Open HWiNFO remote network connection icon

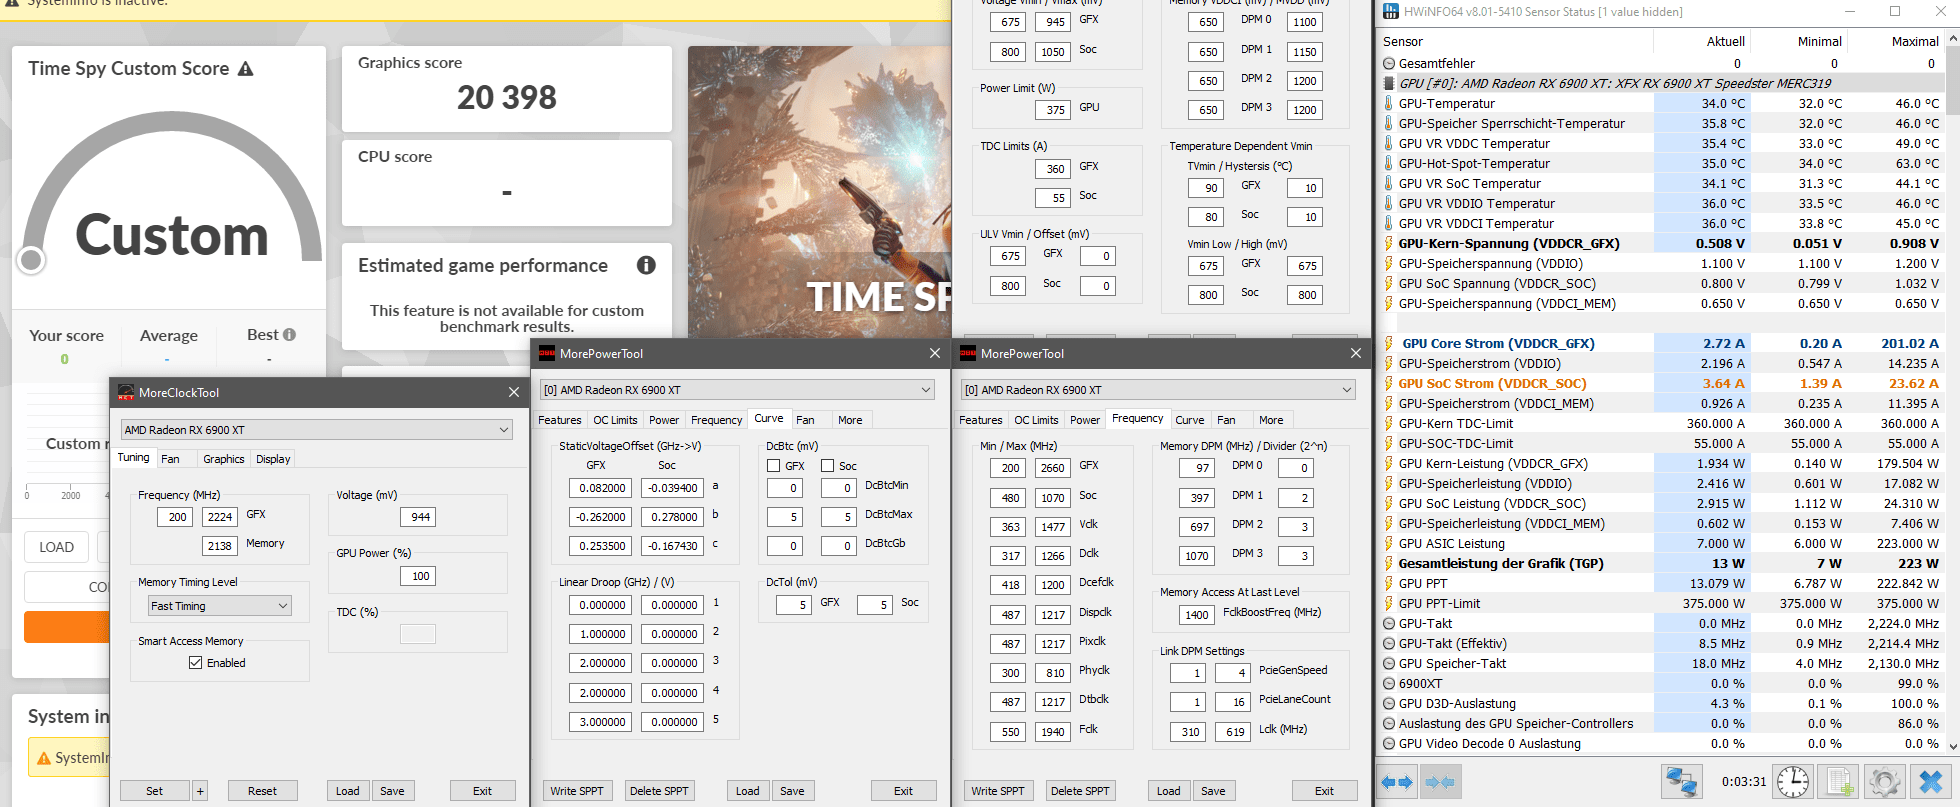point(1682,782)
